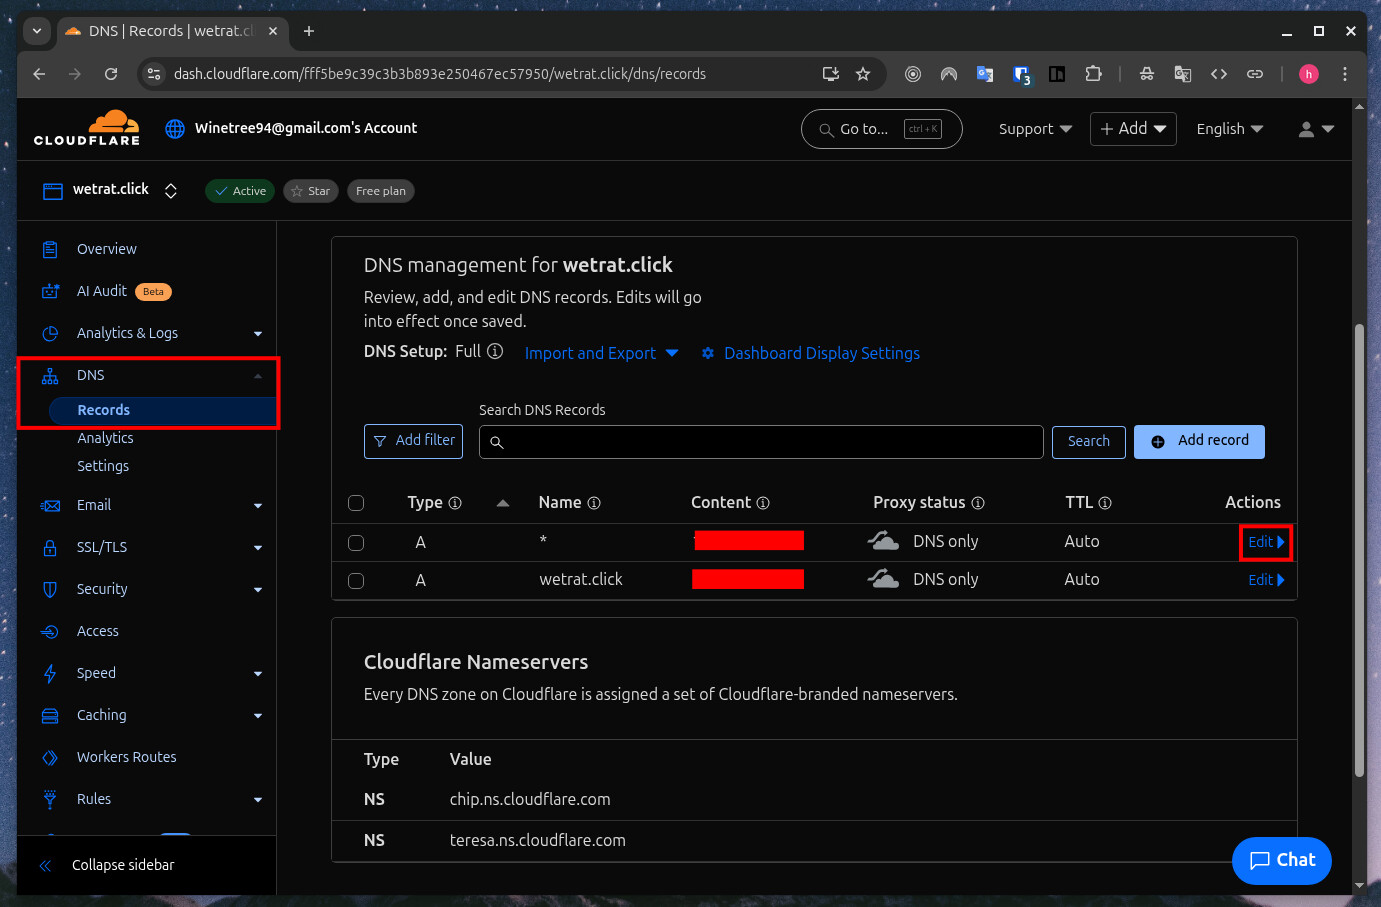Open the browser extensions puzzle icon
The width and height of the screenshot is (1381, 907).
(1093, 74)
